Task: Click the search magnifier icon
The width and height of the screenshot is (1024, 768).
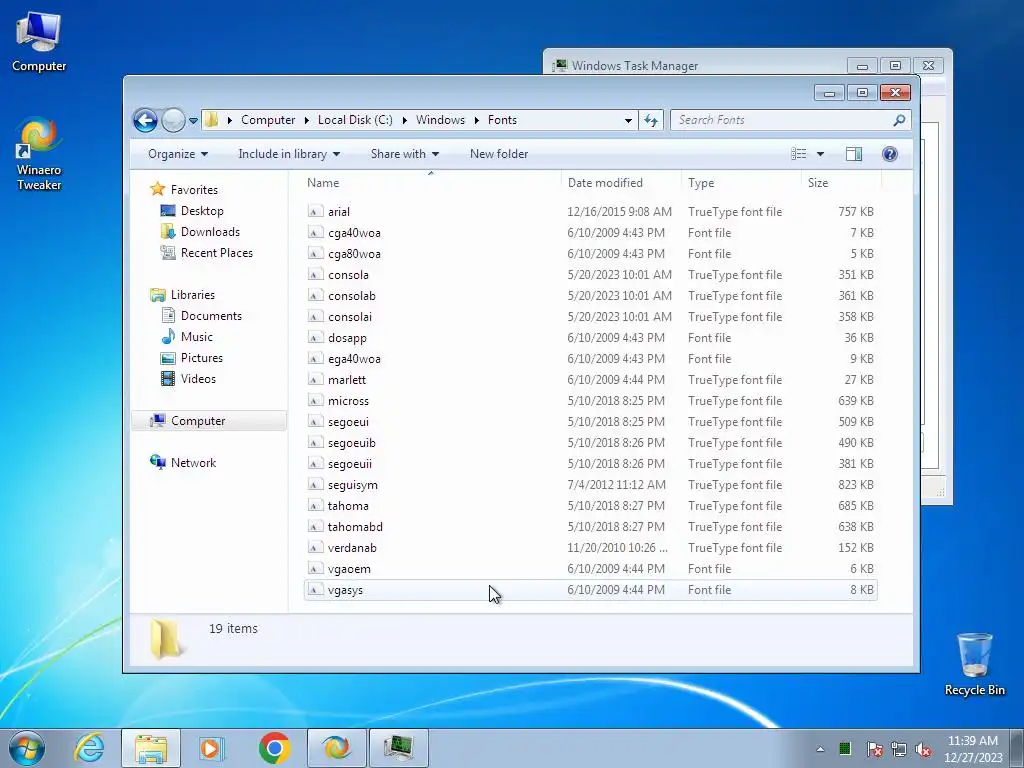Action: (899, 120)
